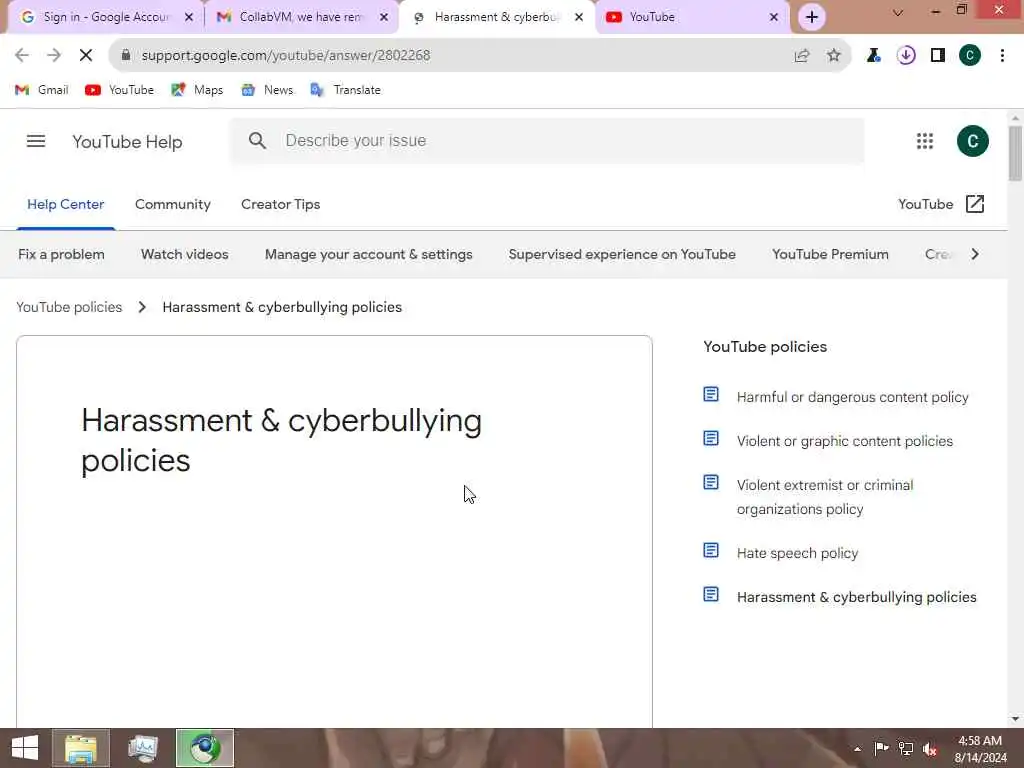The height and width of the screenshot is (768, 1024).
Task: Open Watch videos category
Action: [x=185, y=254]
